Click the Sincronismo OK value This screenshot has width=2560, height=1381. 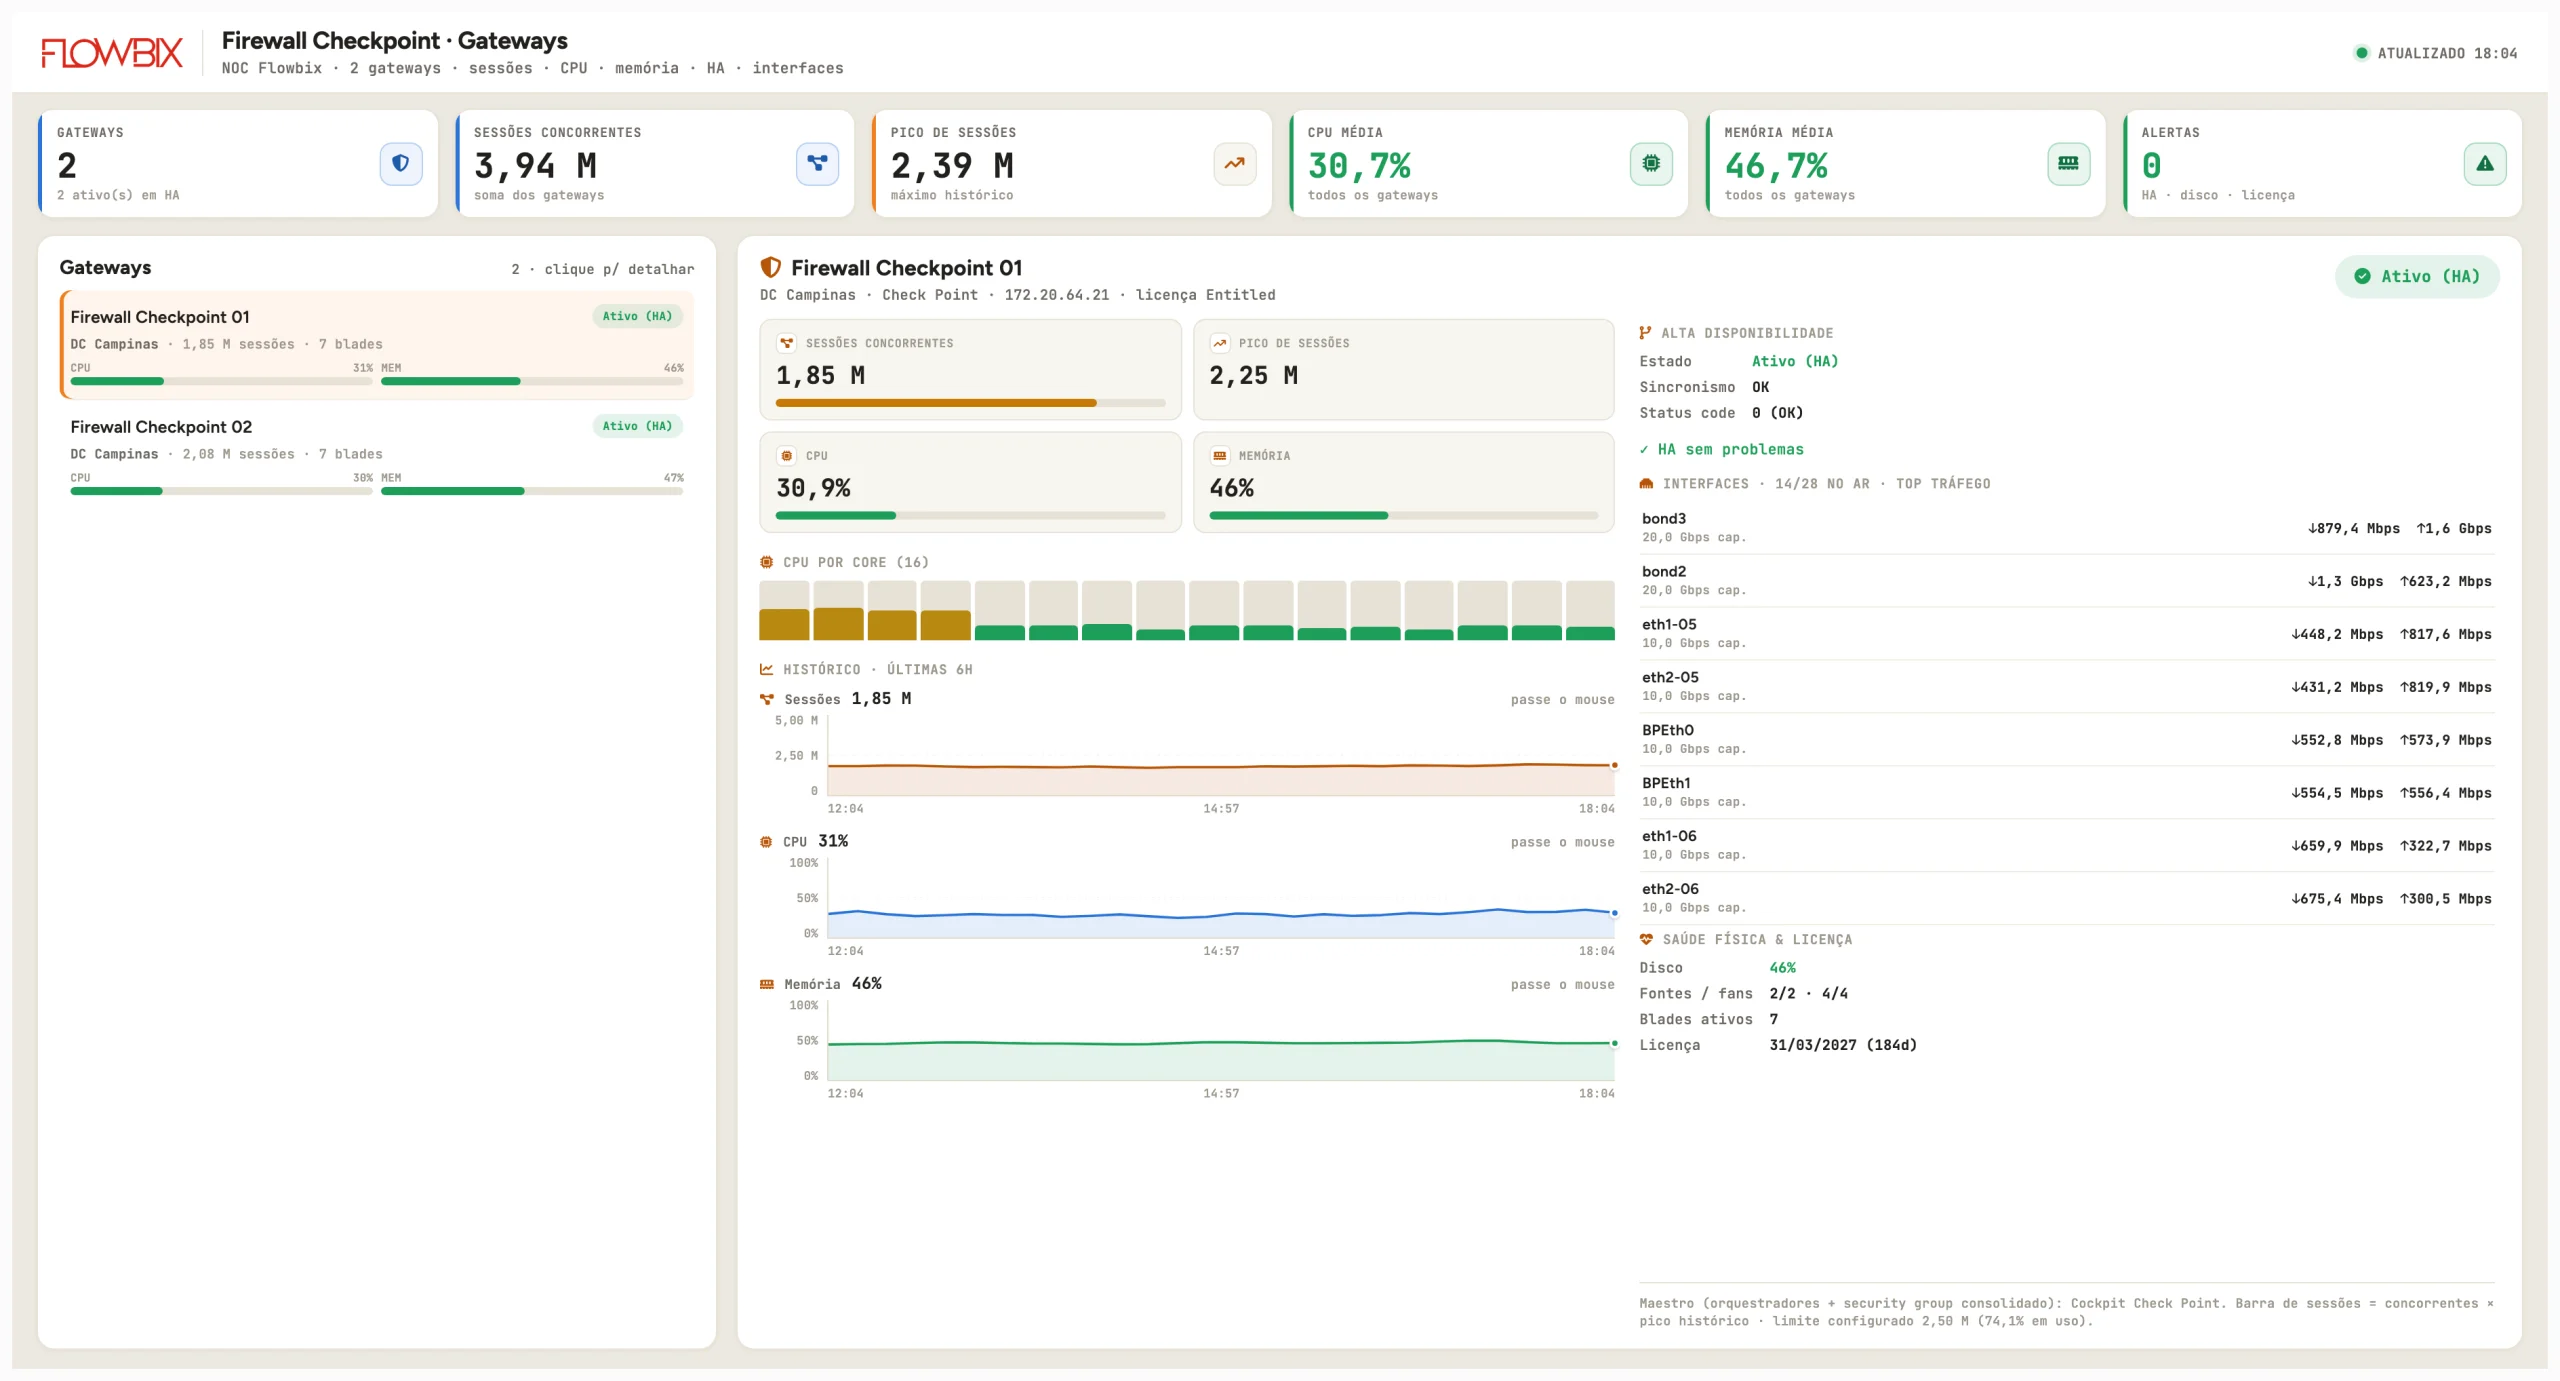tap(1761, 387)
